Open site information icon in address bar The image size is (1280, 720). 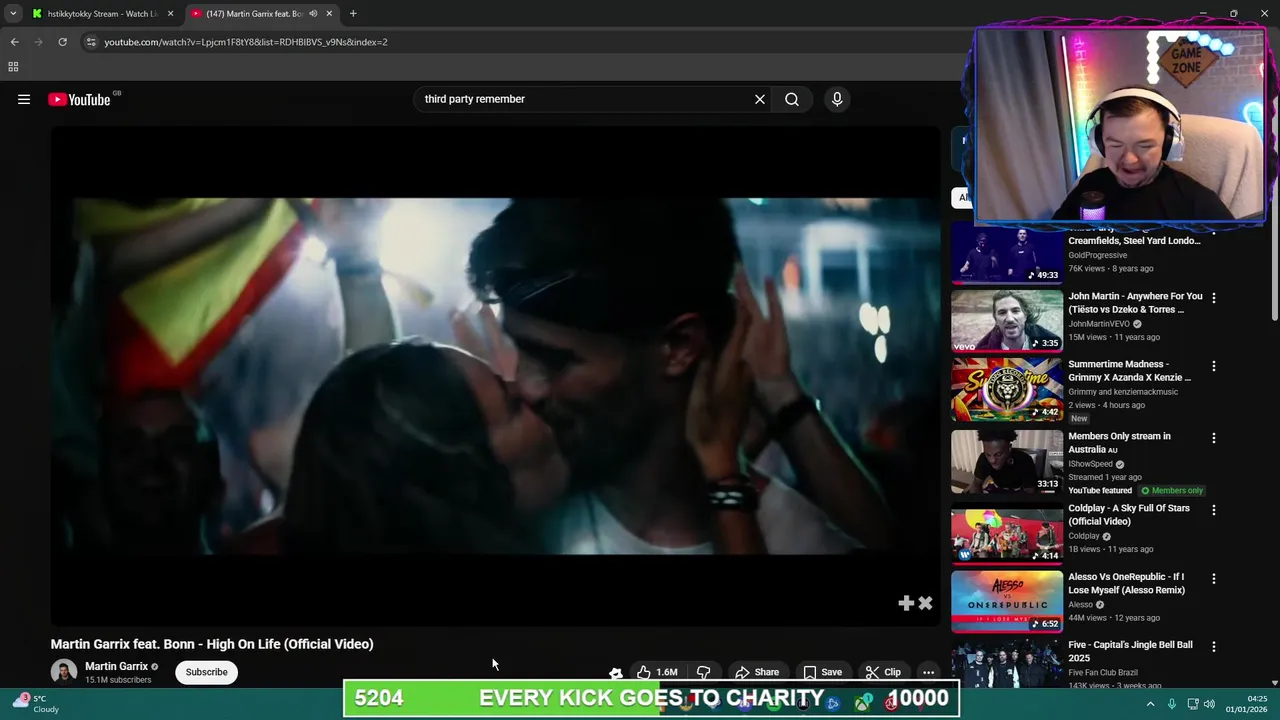(91, 42)
